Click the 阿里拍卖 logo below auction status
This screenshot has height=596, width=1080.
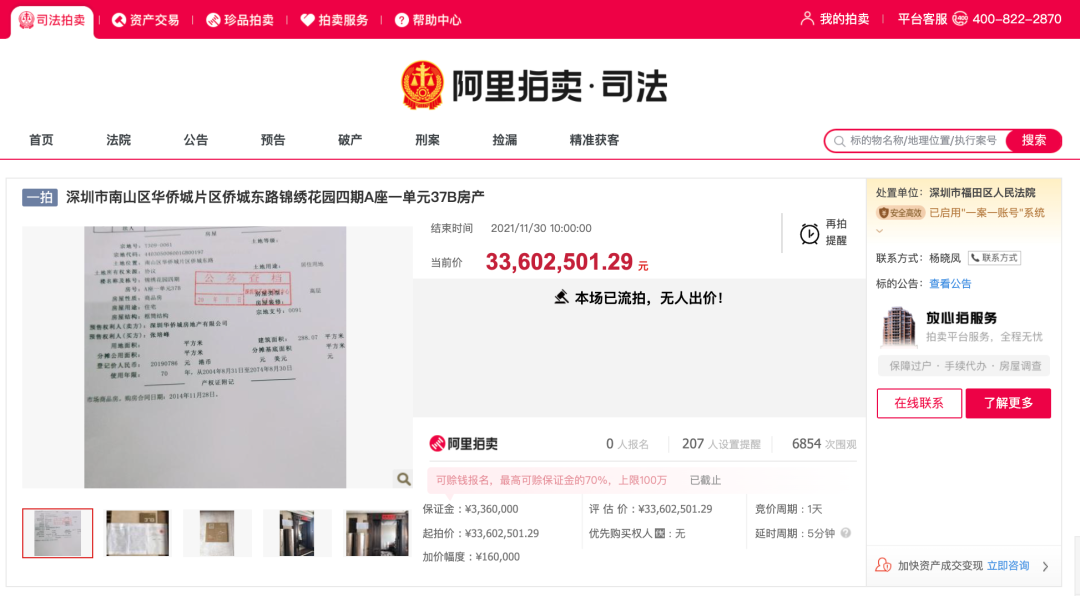tap(463, 444)
